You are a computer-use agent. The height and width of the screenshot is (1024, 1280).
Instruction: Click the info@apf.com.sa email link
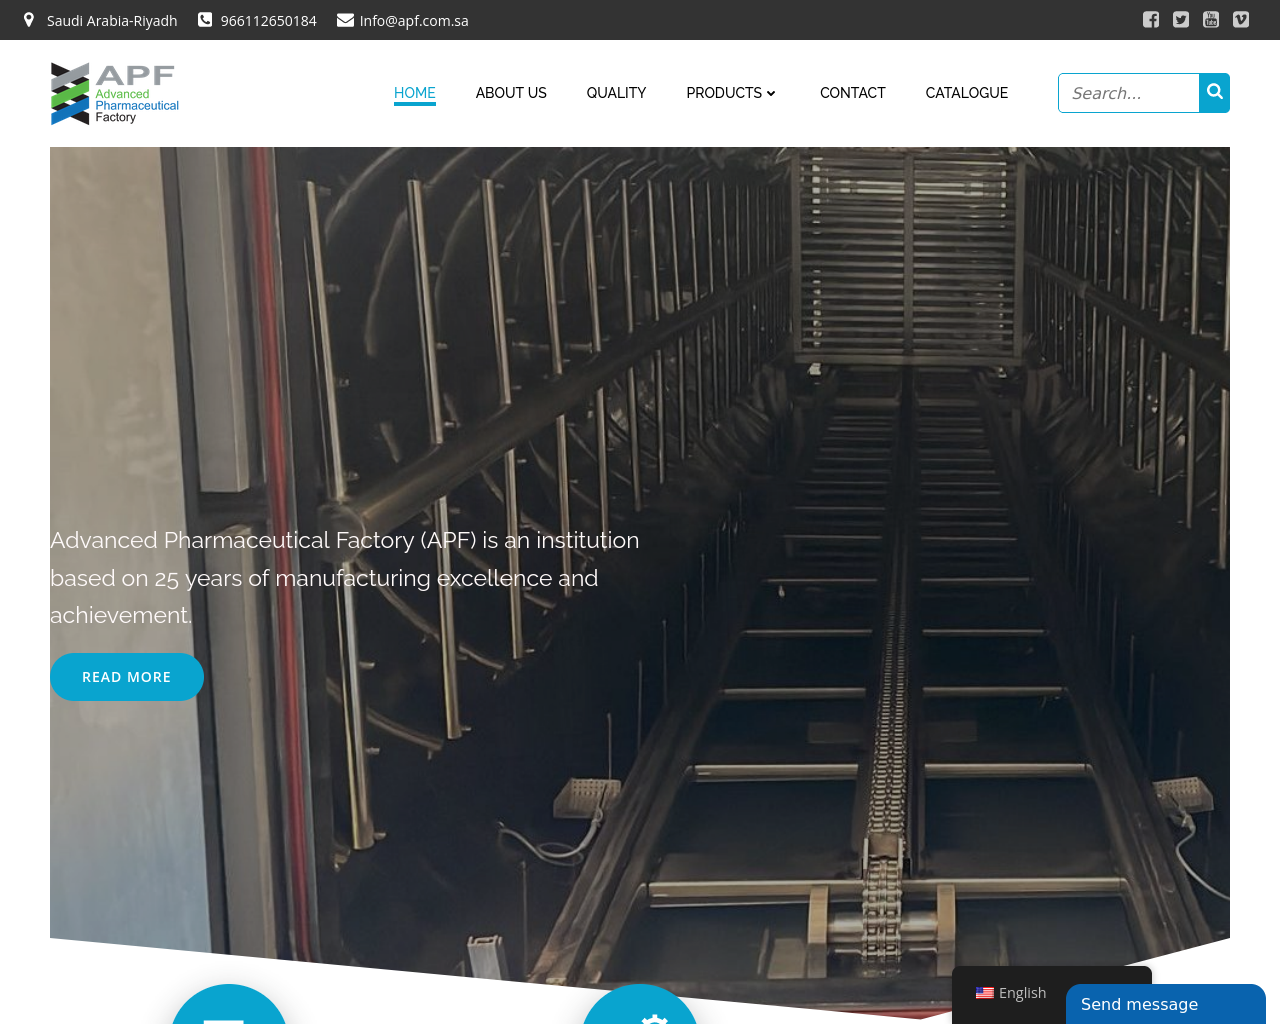[414, 20]
